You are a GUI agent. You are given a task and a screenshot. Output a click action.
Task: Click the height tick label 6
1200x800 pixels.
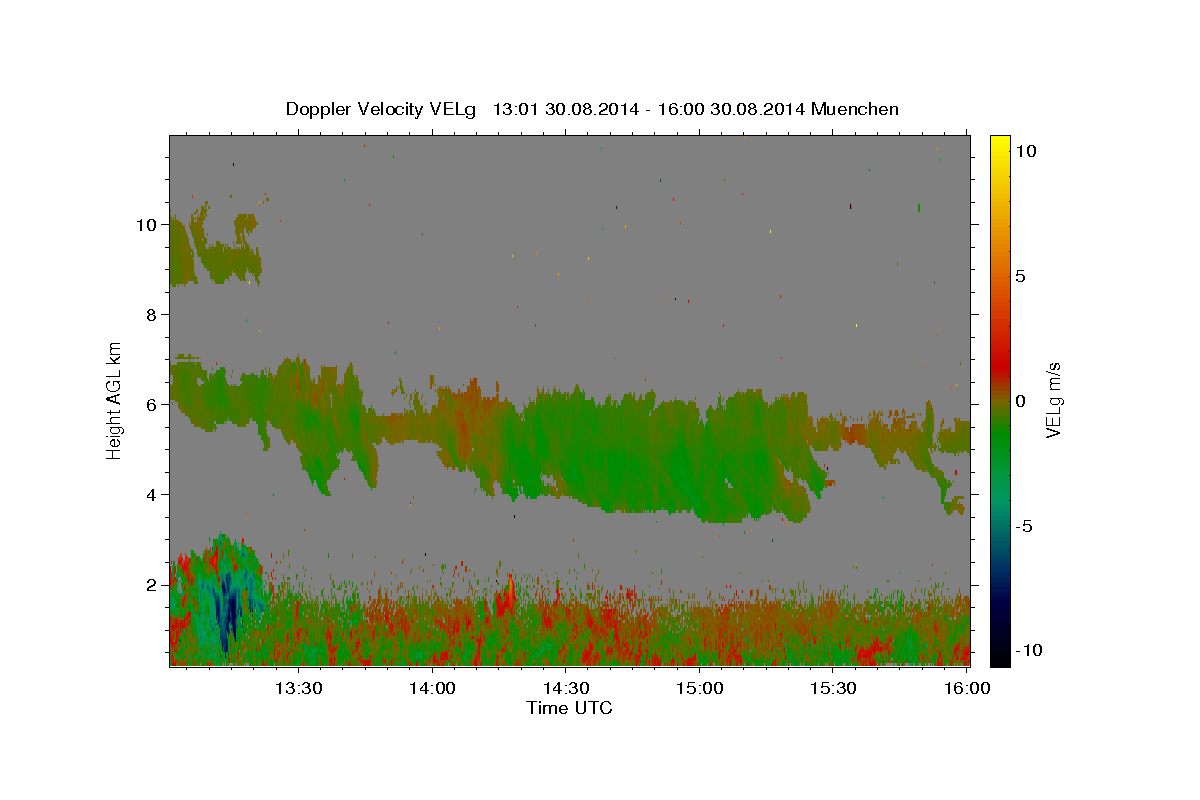152,405
